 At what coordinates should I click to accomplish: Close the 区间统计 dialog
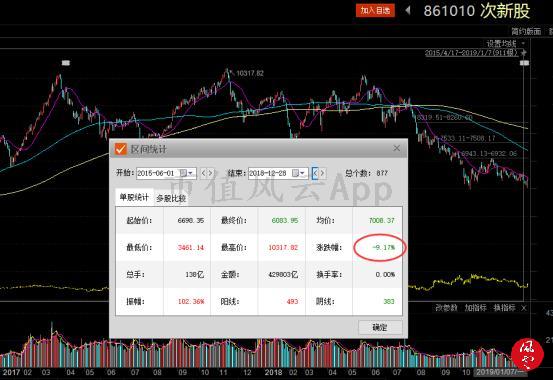(397, 148)
